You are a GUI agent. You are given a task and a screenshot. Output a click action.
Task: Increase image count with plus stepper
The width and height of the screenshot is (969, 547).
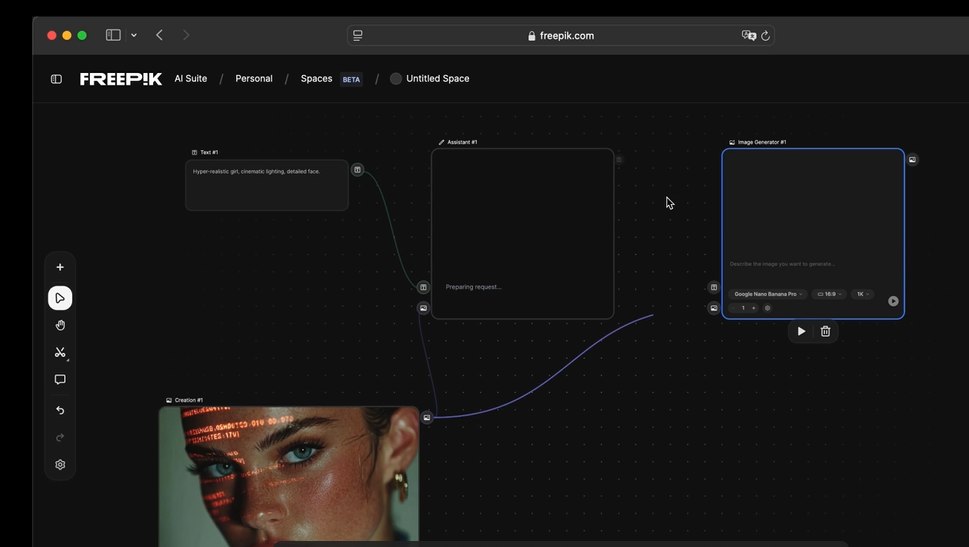(754, 308)
